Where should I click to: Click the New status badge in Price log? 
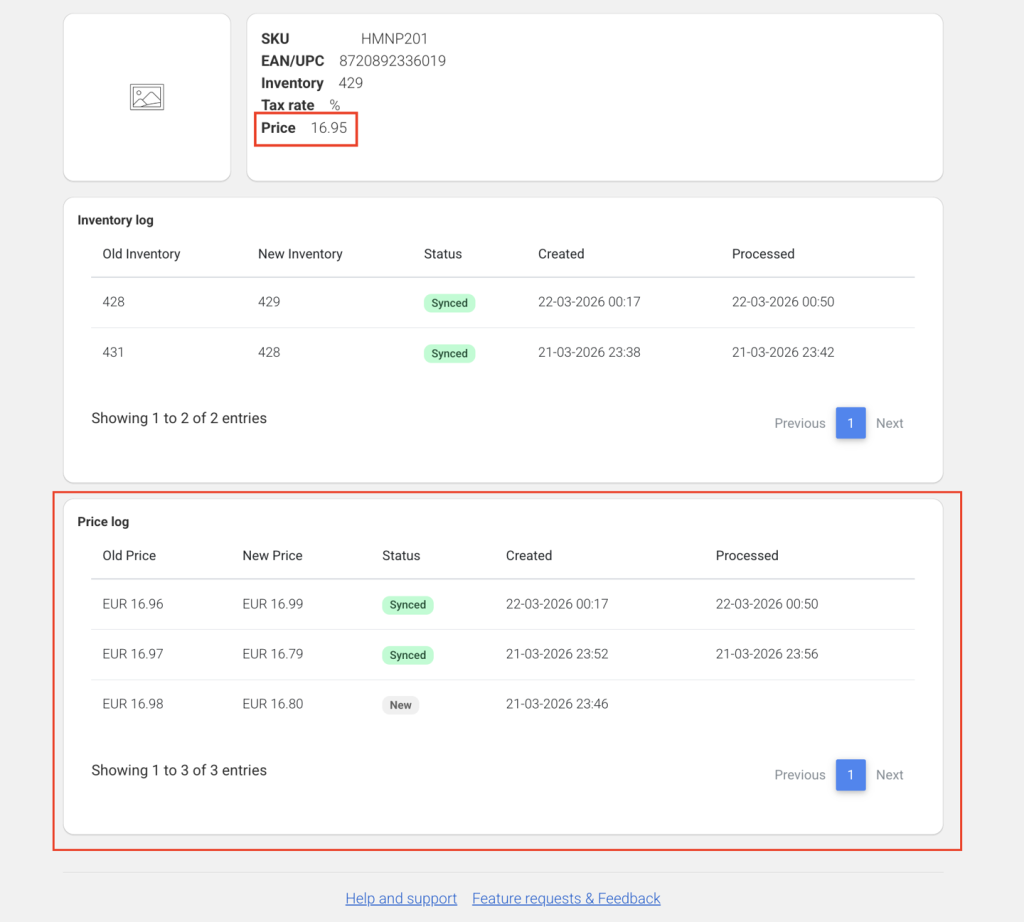click(x=400, y=705)
